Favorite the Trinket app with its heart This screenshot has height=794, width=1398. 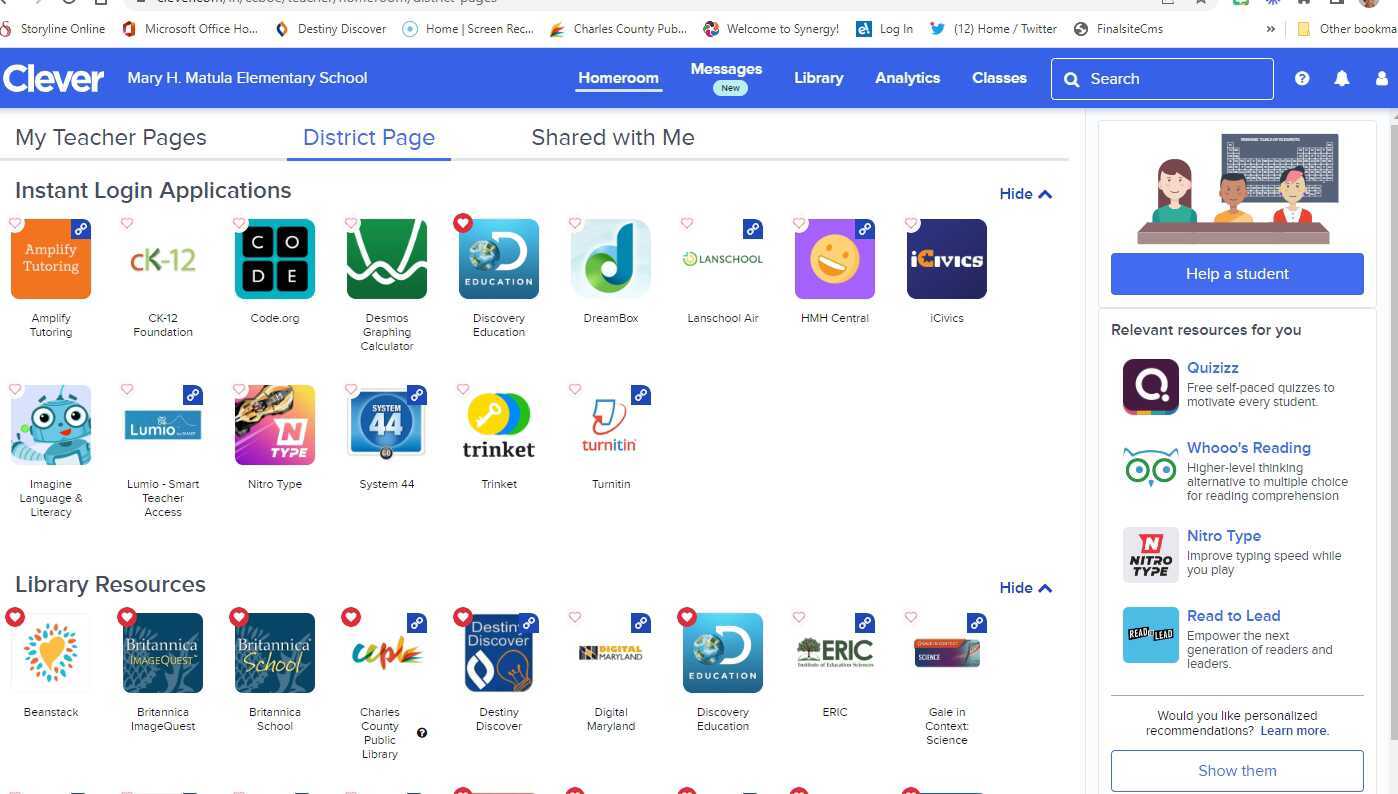pyautogui.click(x=463, y=389)
